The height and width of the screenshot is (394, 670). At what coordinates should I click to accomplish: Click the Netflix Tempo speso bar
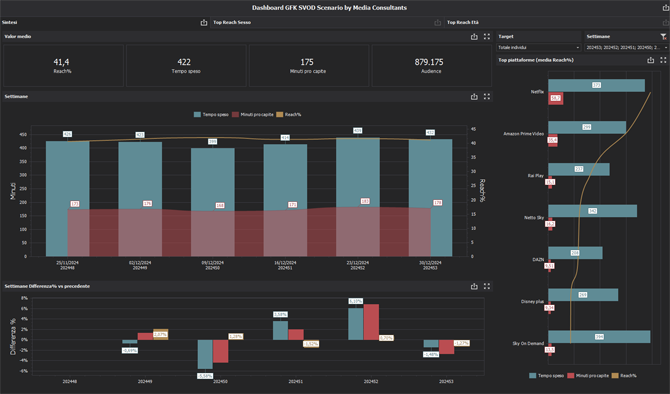click(x=597, y=85)
